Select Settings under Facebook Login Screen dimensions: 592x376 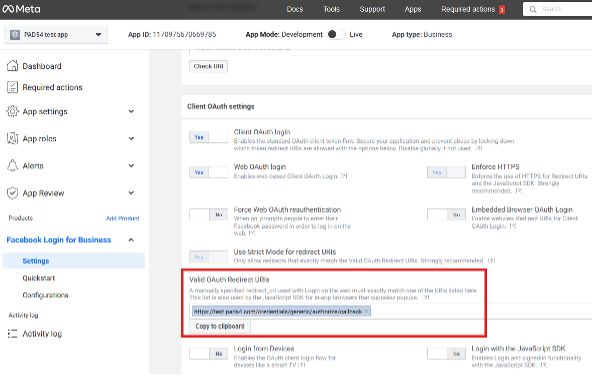[x=74, y=261]
